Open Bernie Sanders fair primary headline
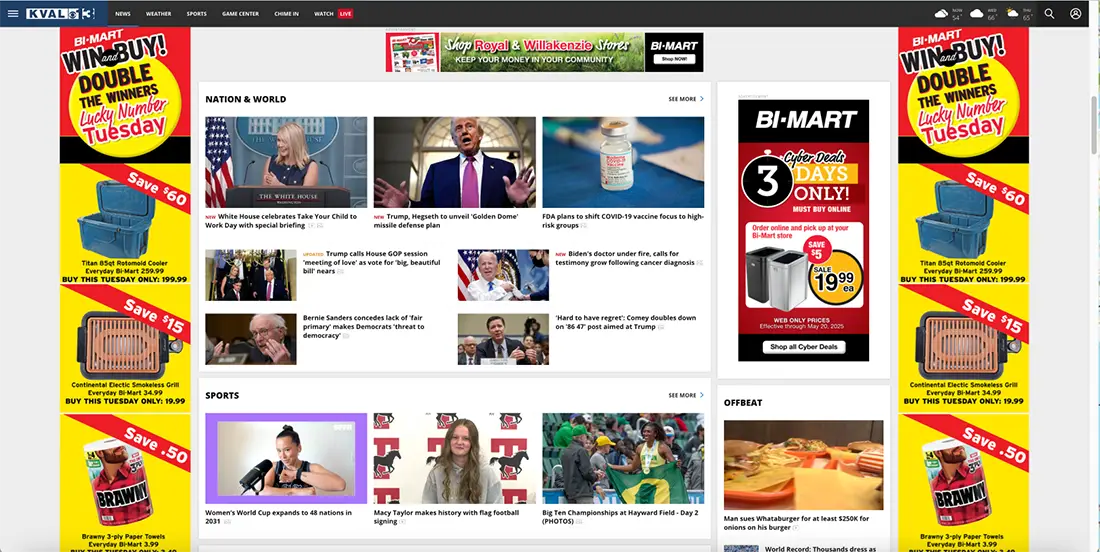Image resolution: width=1100 pixels, height=552 pixels. [x=364, y=326]
